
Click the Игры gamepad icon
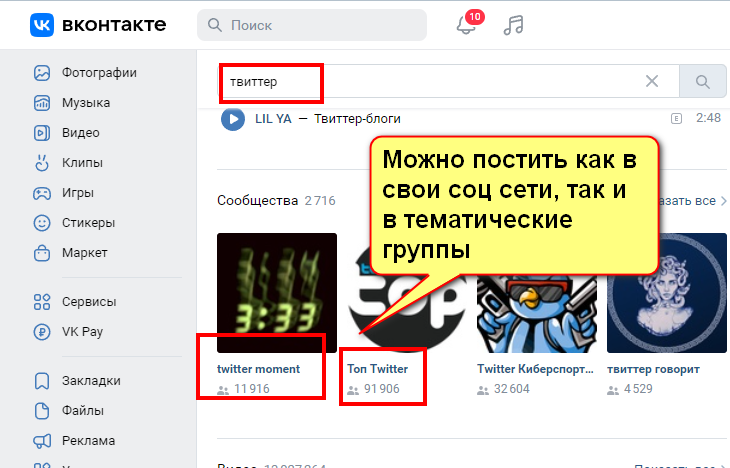[x=42, y=193]
